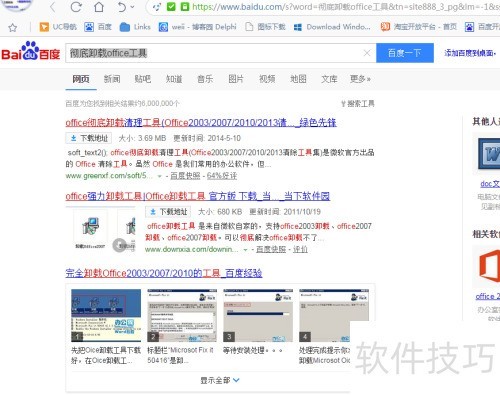
Task: Open the weii Delphi blog bookmark
Action: 198,27
